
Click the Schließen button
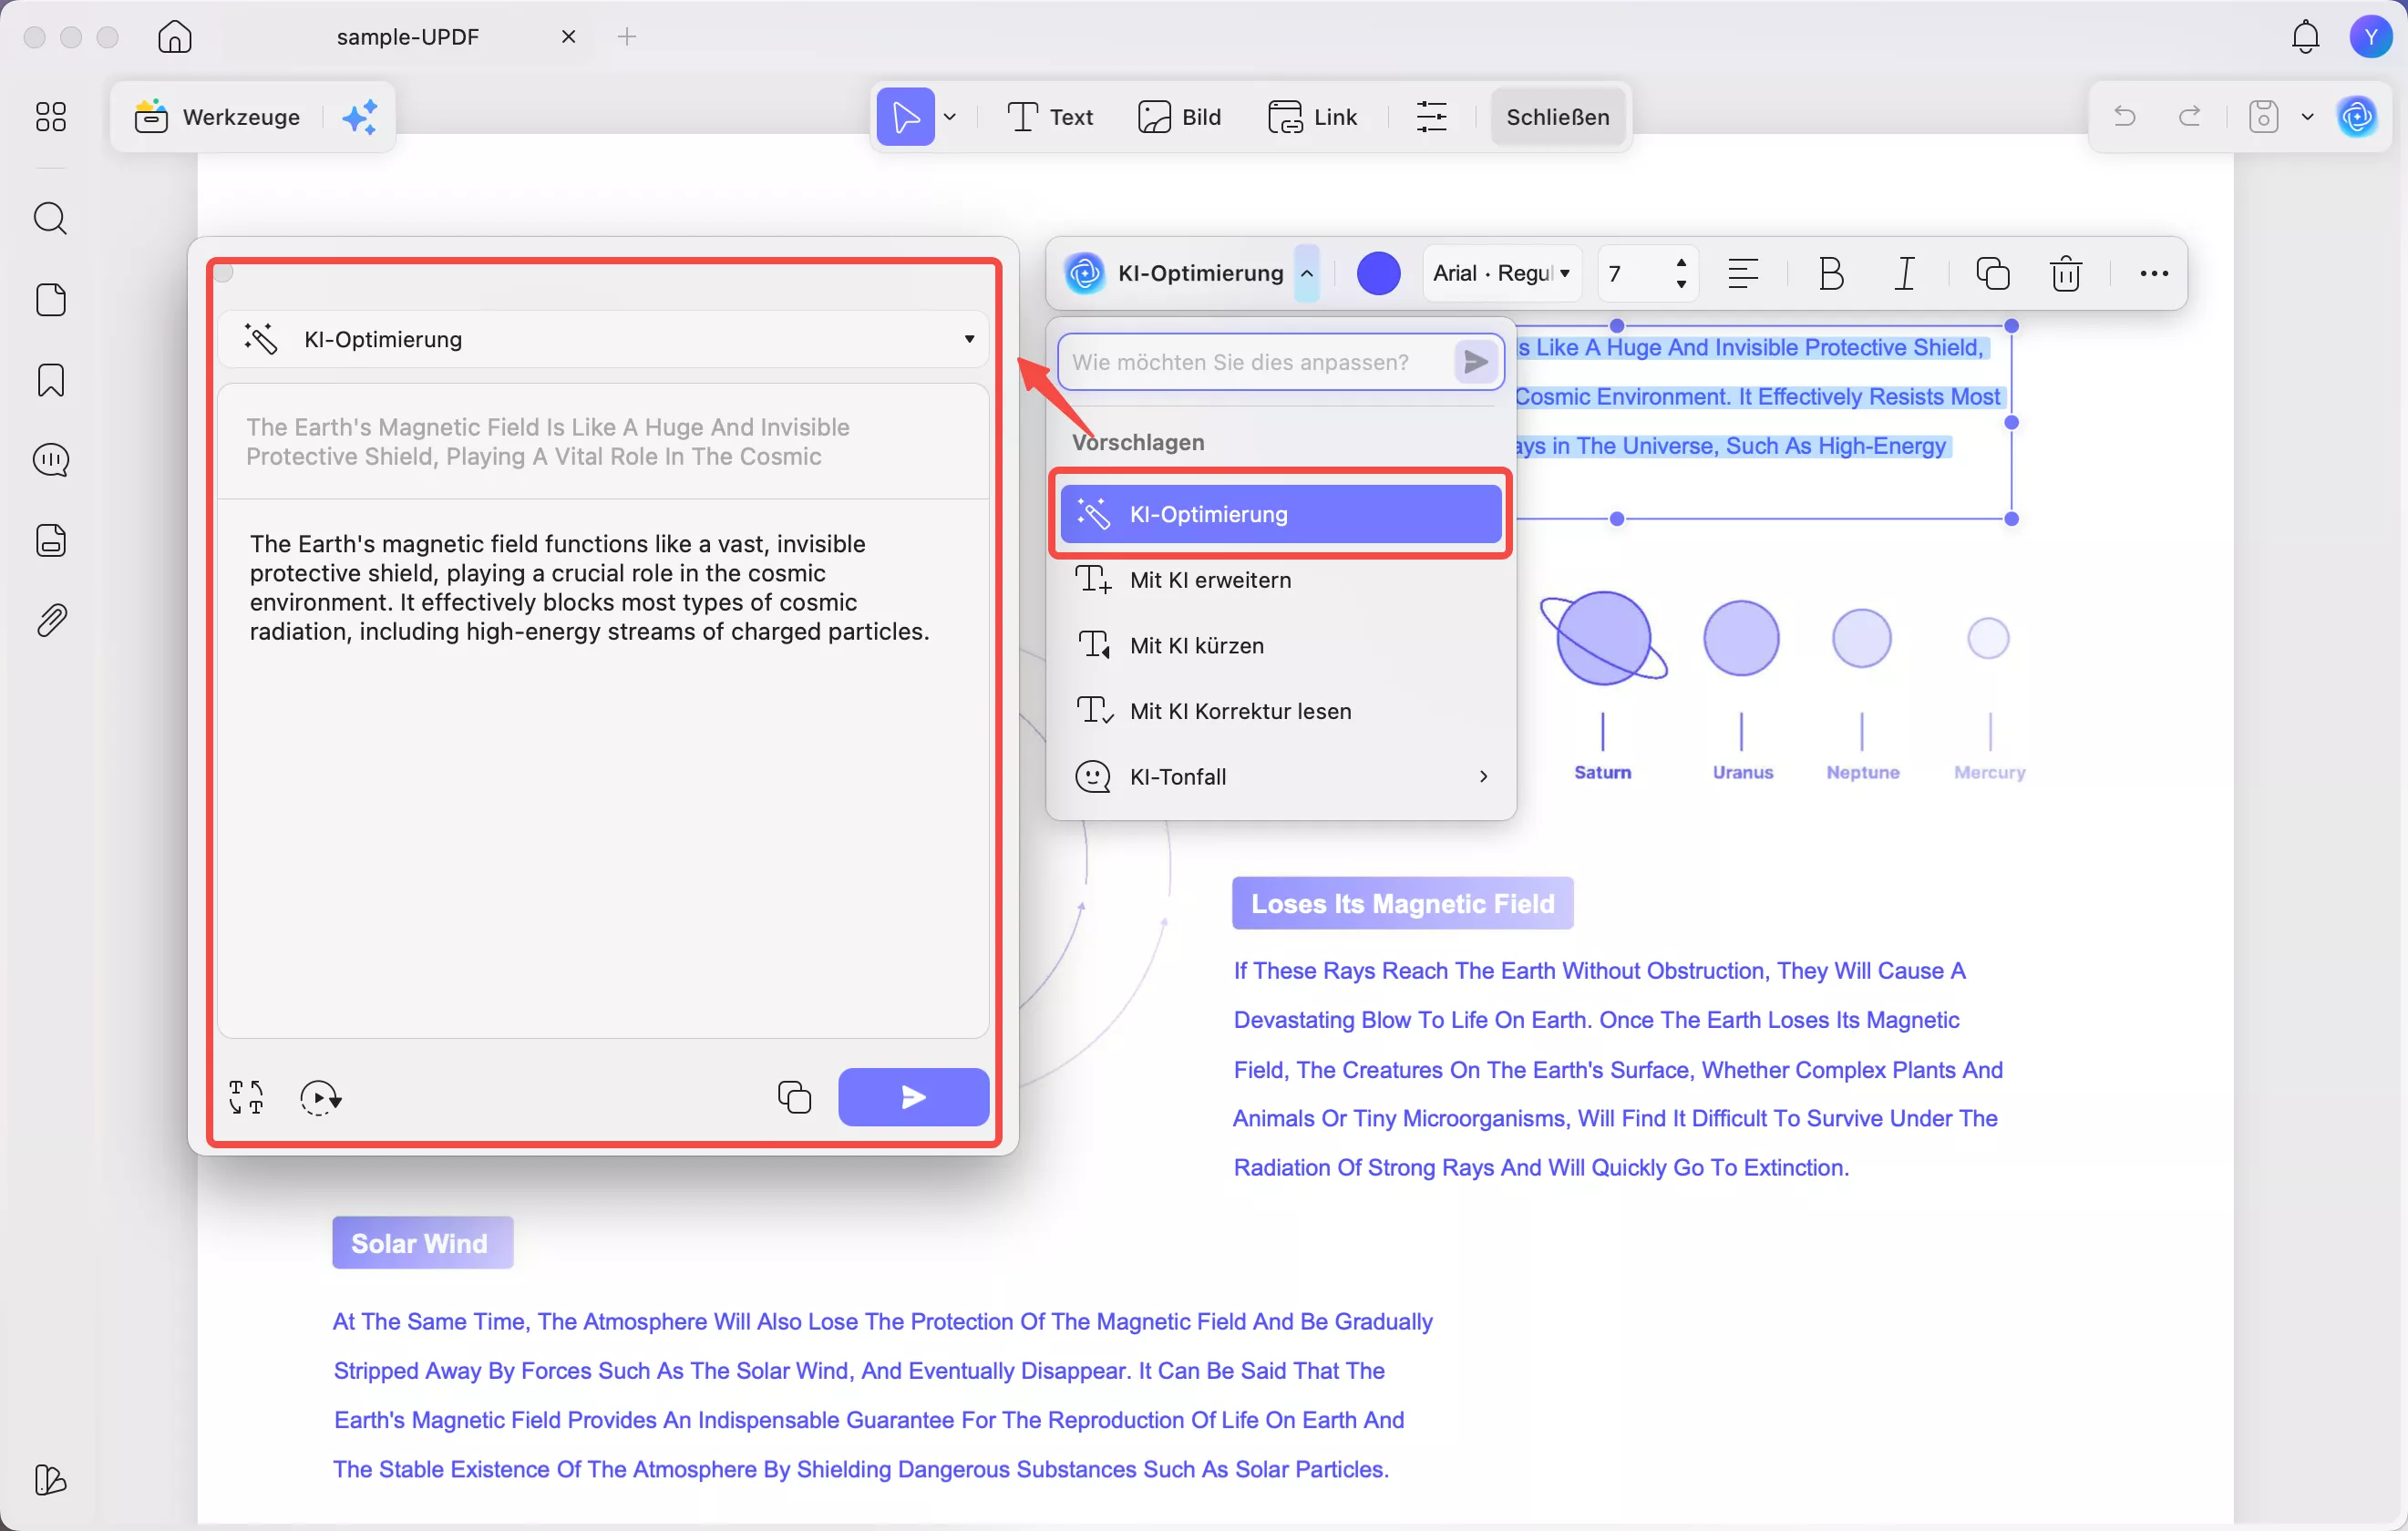tap(1557, 117)
